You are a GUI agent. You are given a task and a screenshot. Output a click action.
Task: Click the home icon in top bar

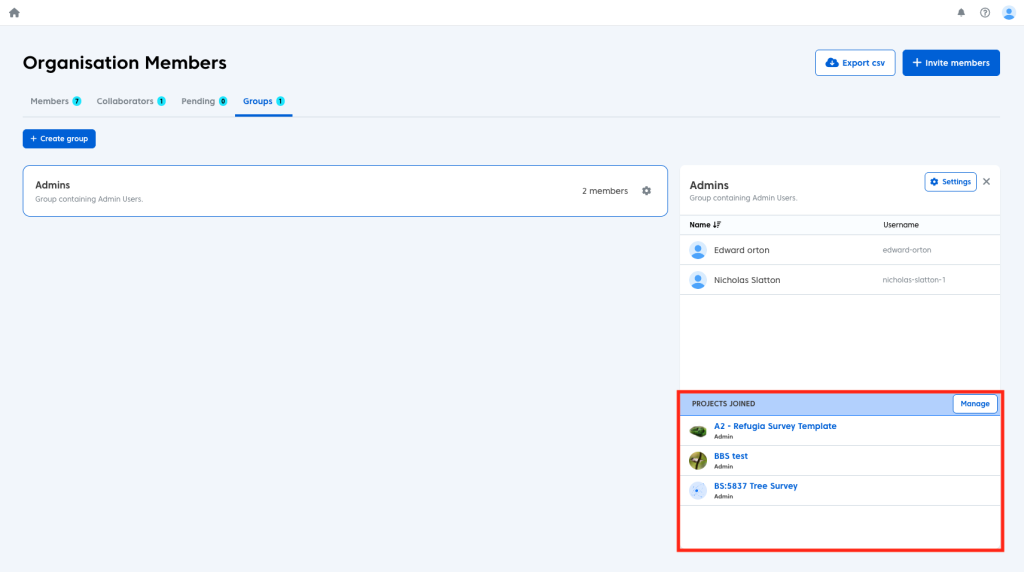pos(14,13)
